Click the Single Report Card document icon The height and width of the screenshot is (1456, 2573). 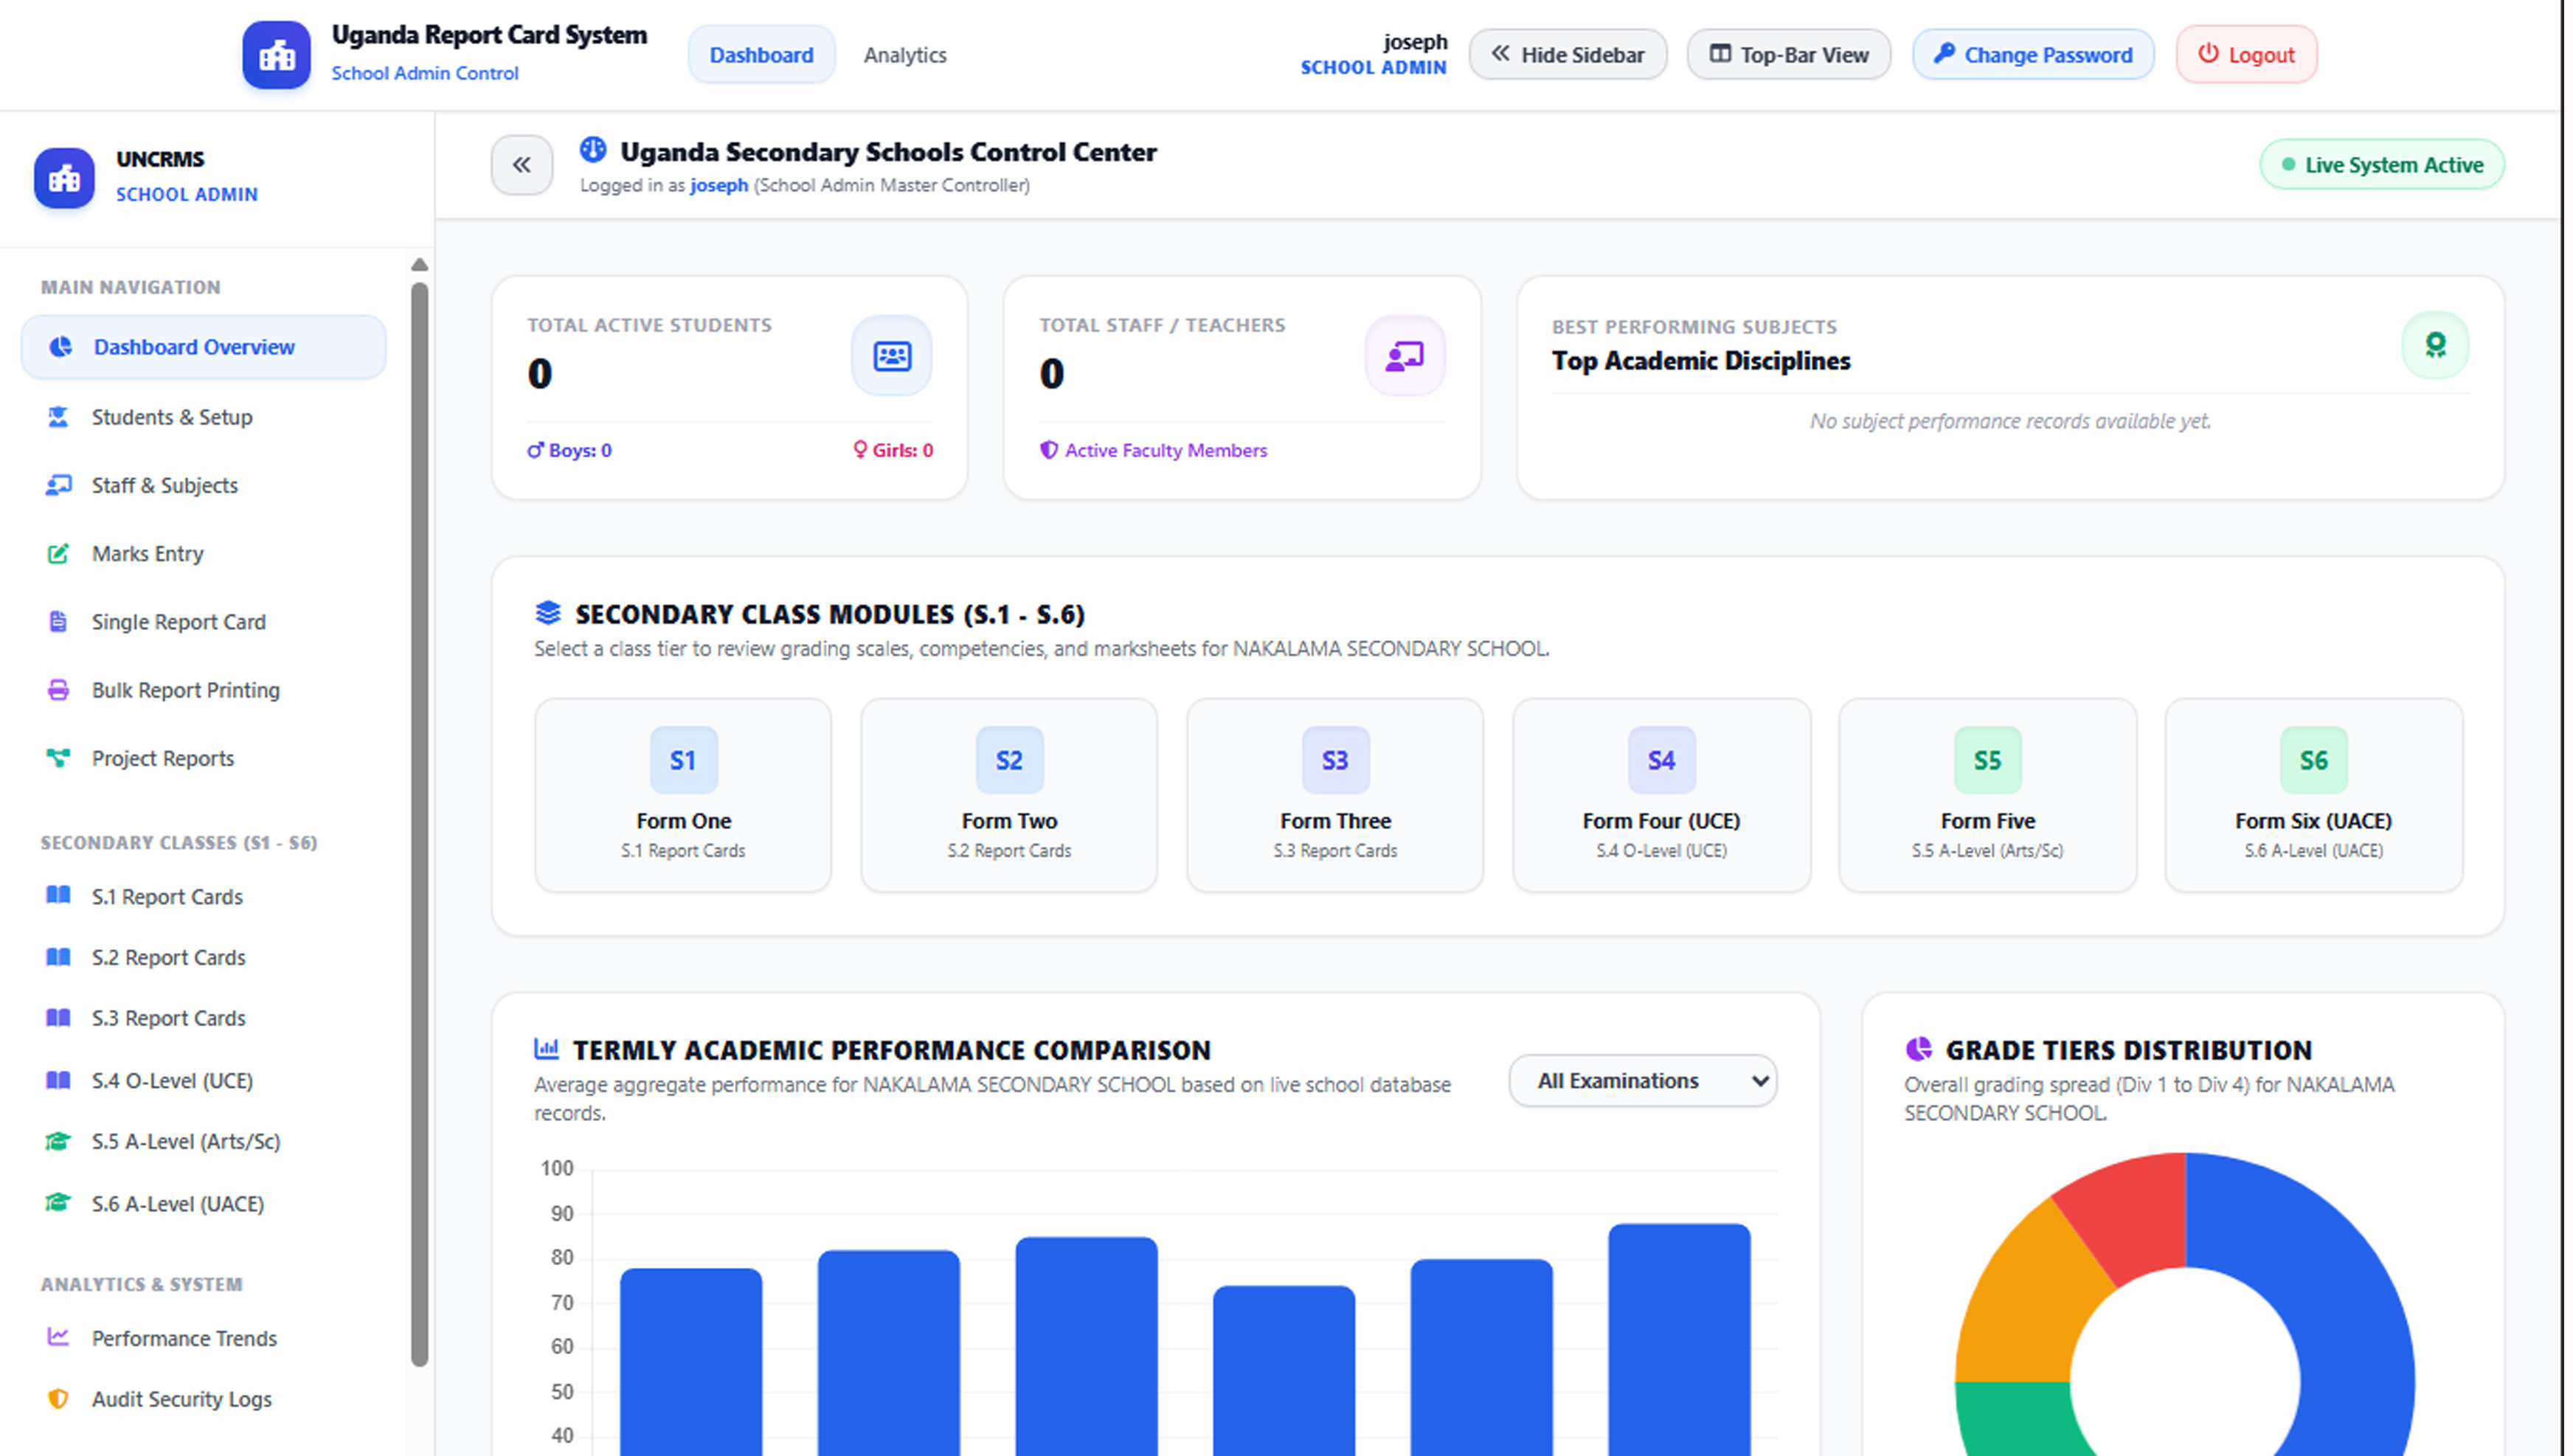[58, 622]
